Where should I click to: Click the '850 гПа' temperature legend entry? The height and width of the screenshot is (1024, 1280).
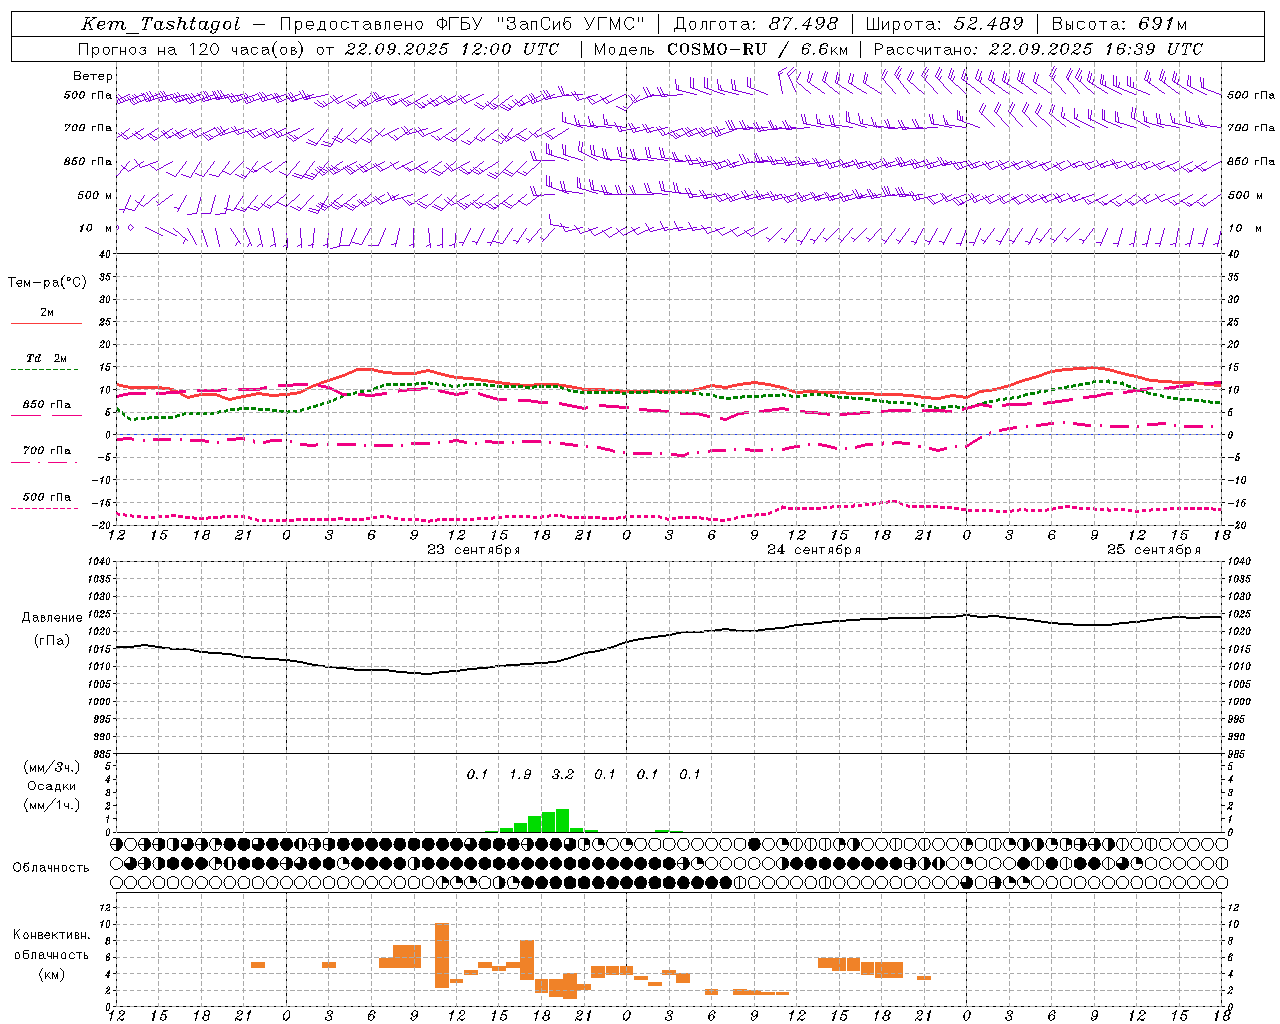[x=47, y=405]
